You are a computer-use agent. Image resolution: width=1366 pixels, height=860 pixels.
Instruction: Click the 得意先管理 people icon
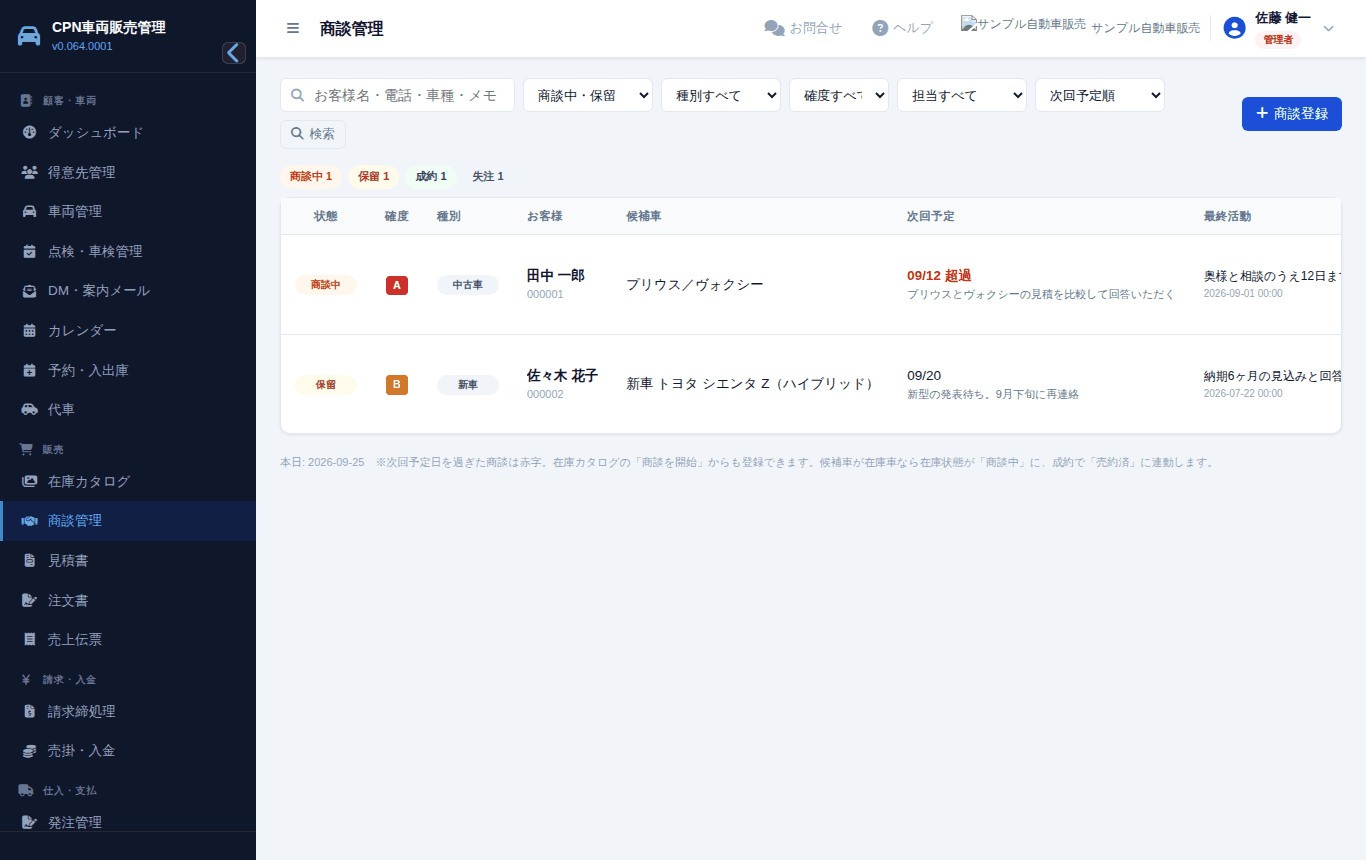point(29,172)
